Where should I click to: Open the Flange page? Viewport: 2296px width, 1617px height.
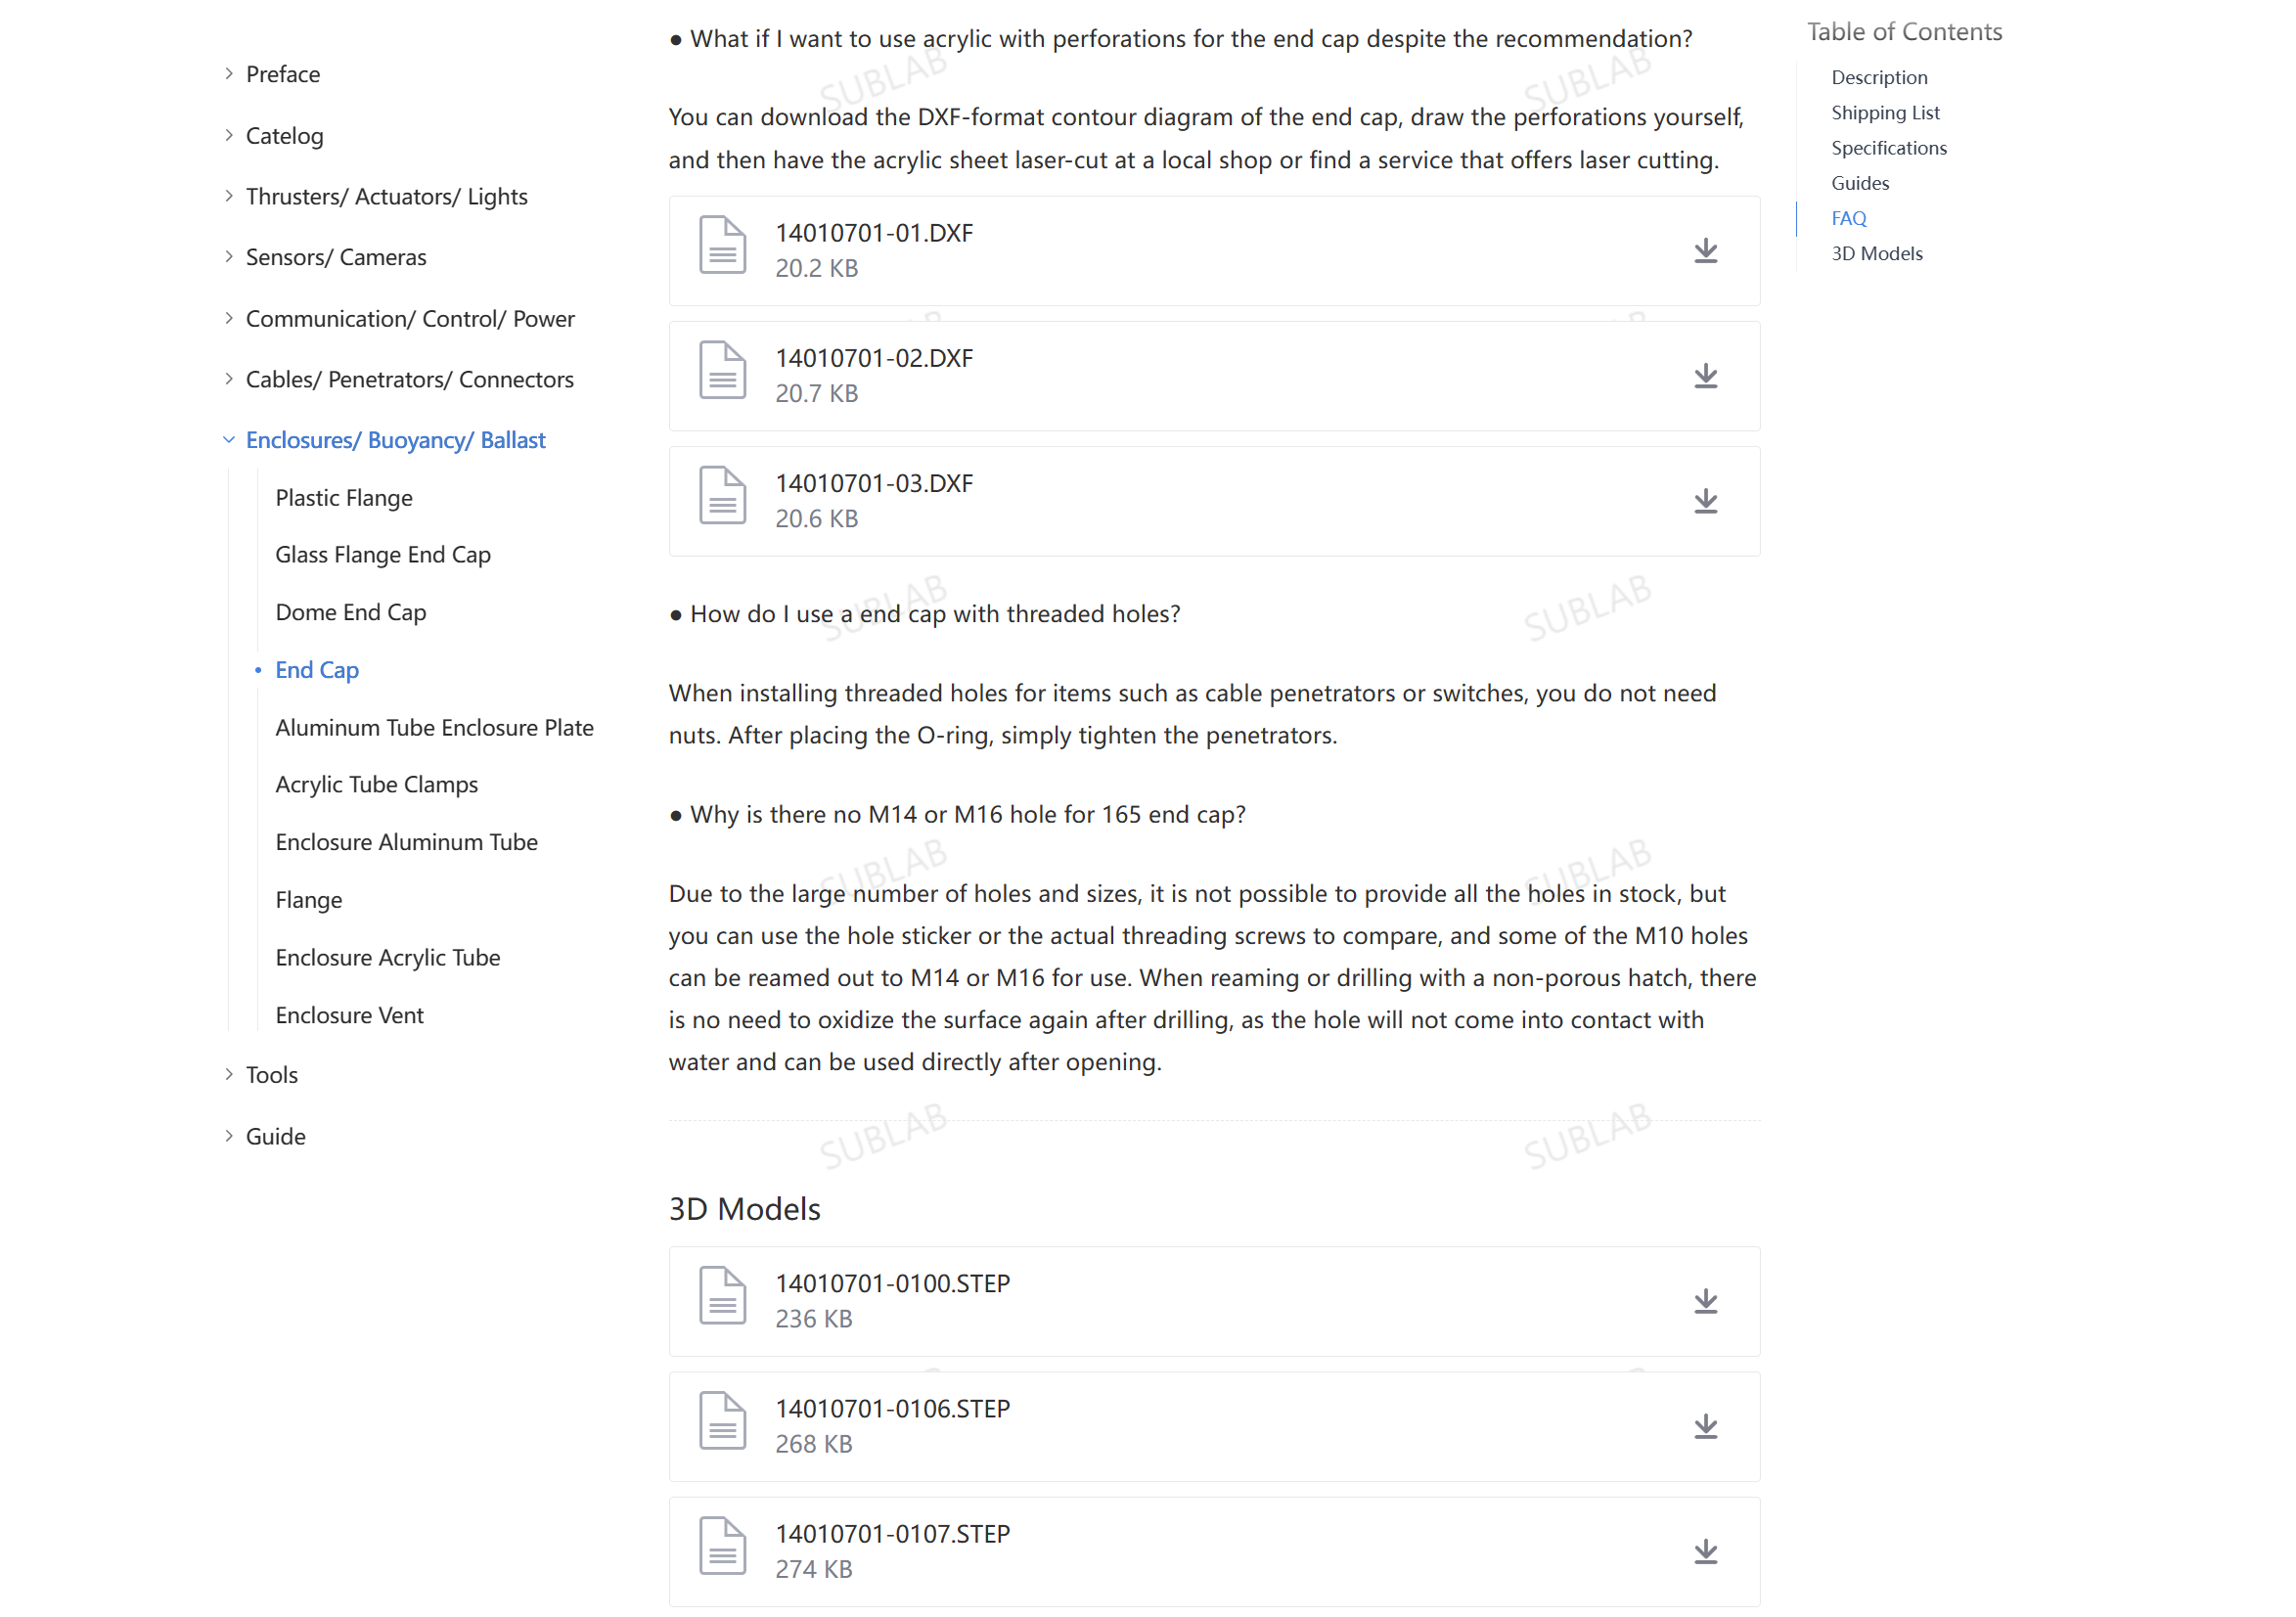point(309,899)
